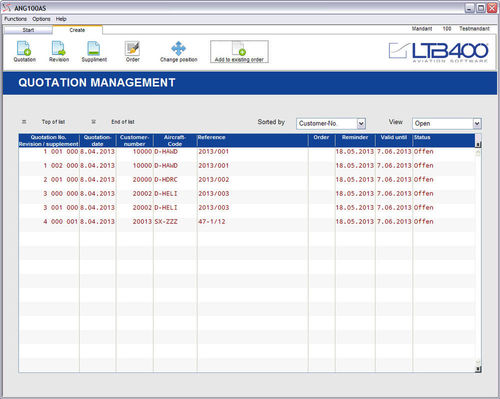
Task: Click Add to existing order button
Action: 239,52
